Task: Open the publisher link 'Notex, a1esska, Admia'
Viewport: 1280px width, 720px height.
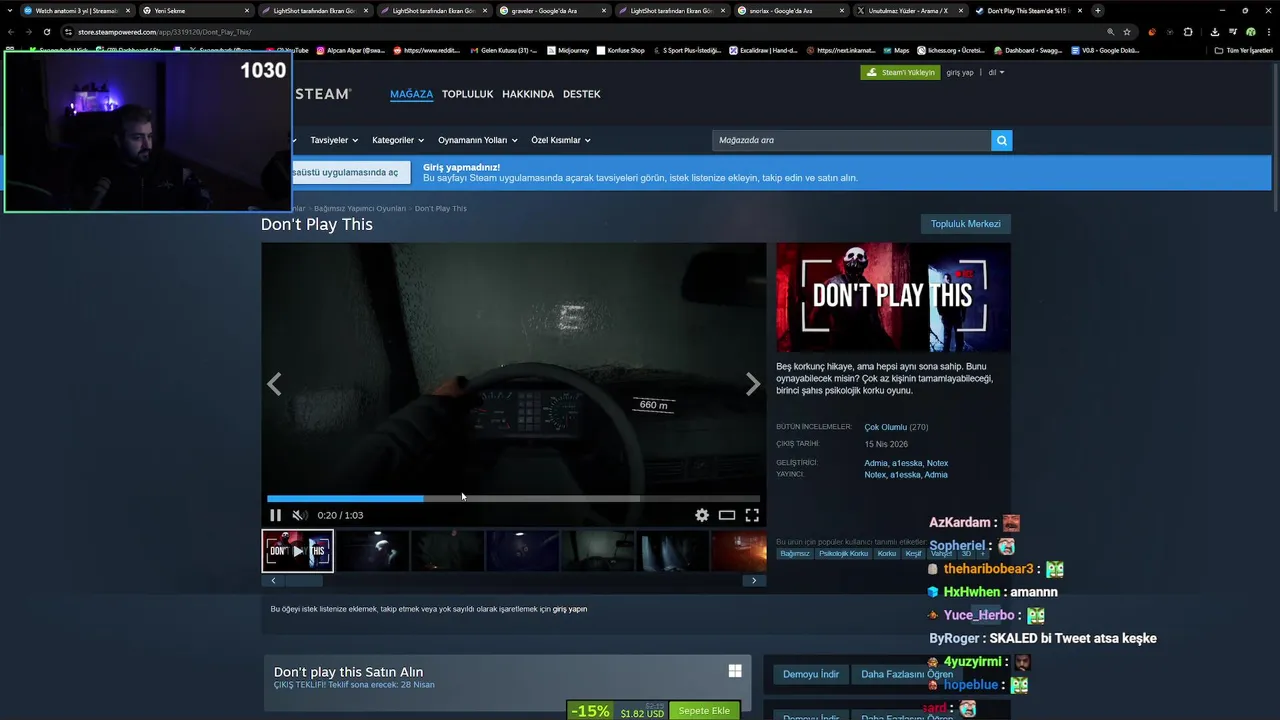Action: [x=906, y=475]
